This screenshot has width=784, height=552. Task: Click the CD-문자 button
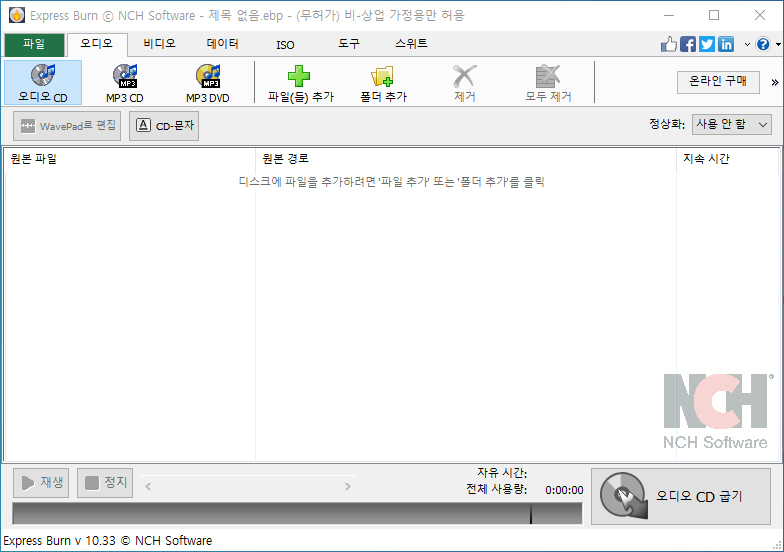[164, 126]
